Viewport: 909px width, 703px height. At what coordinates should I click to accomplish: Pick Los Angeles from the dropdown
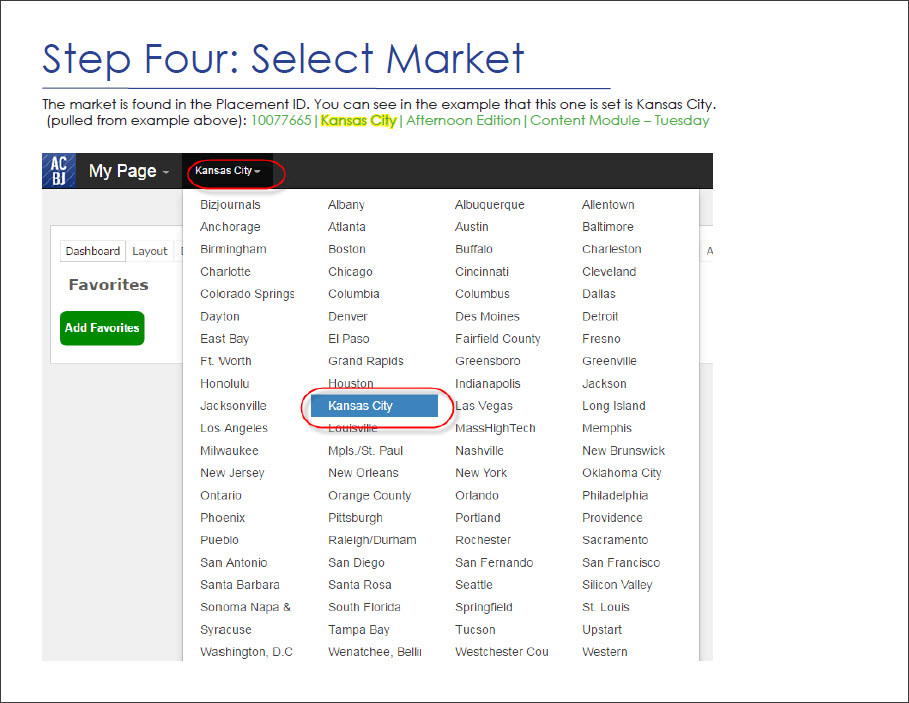pyautogui.click(x=234, y=428)
